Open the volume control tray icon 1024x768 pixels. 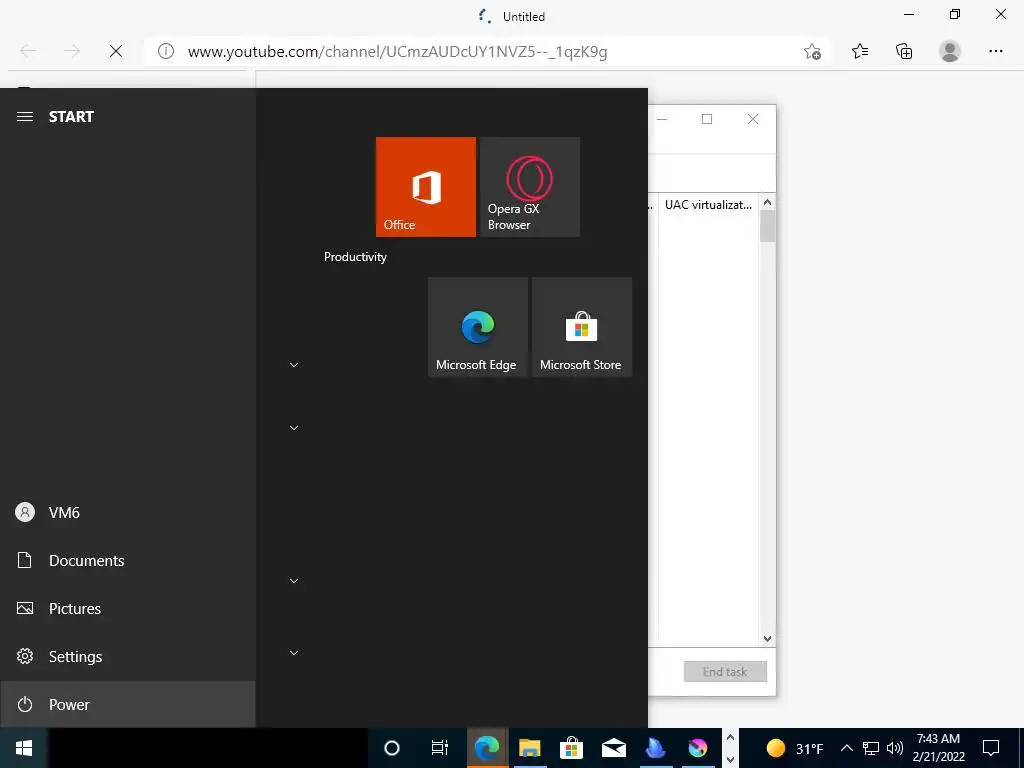pyautogui.click(x=895, y=748)
